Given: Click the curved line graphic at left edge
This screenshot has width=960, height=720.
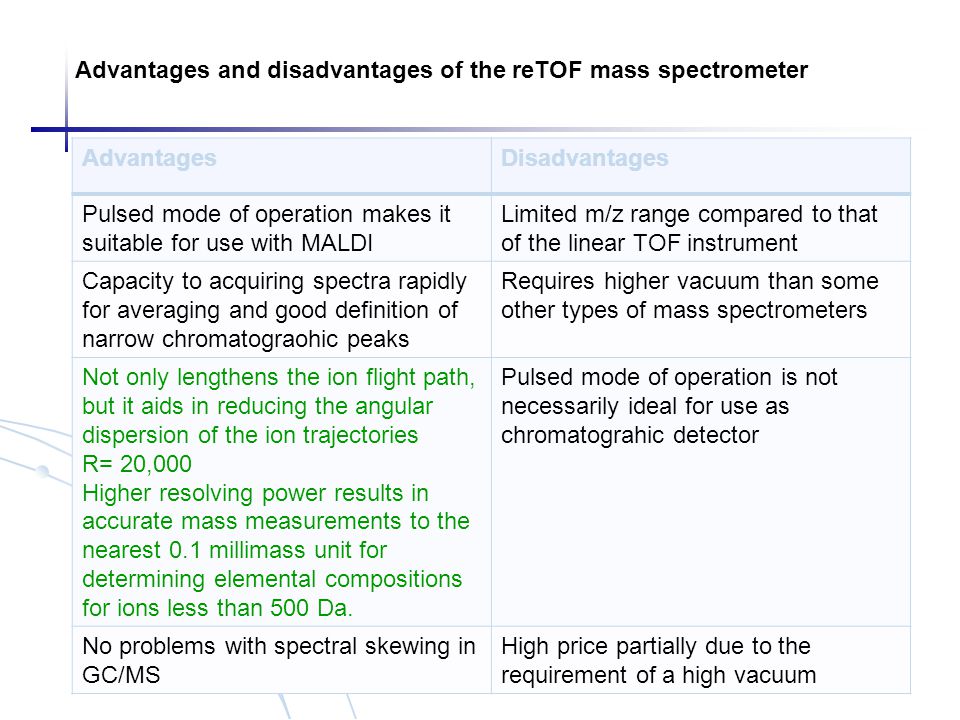Looking at the screenshot, I should point(36,452).
